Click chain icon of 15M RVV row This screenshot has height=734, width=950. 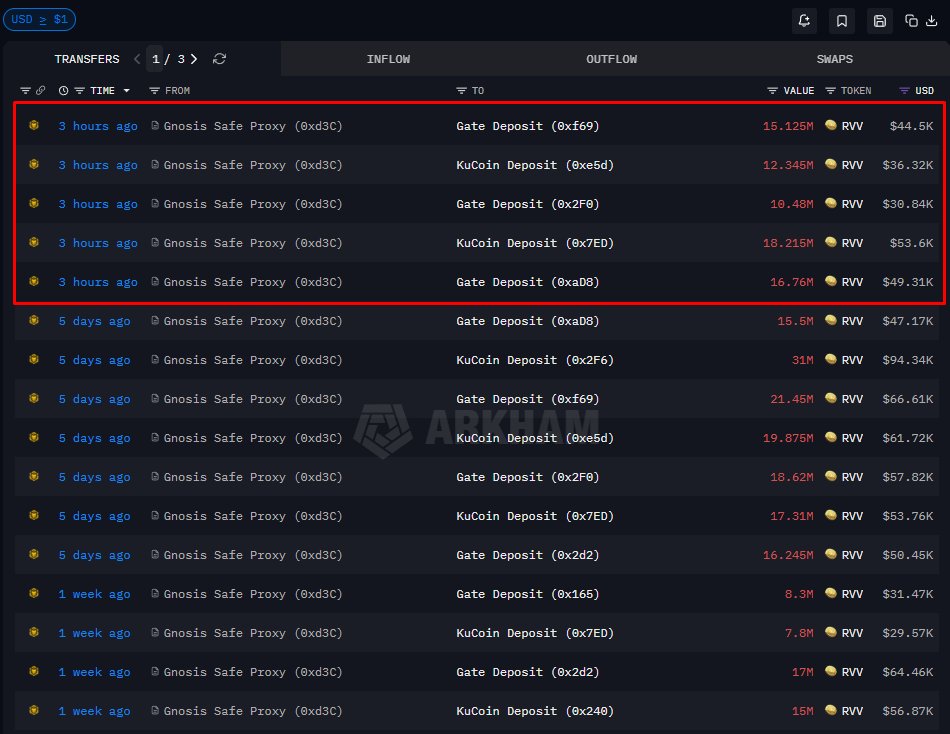click(x=34, y=710)
